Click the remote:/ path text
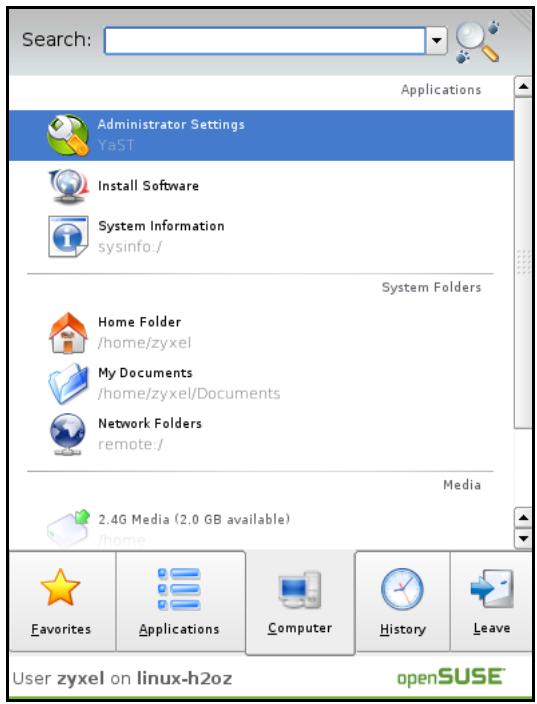 [131, 444]
